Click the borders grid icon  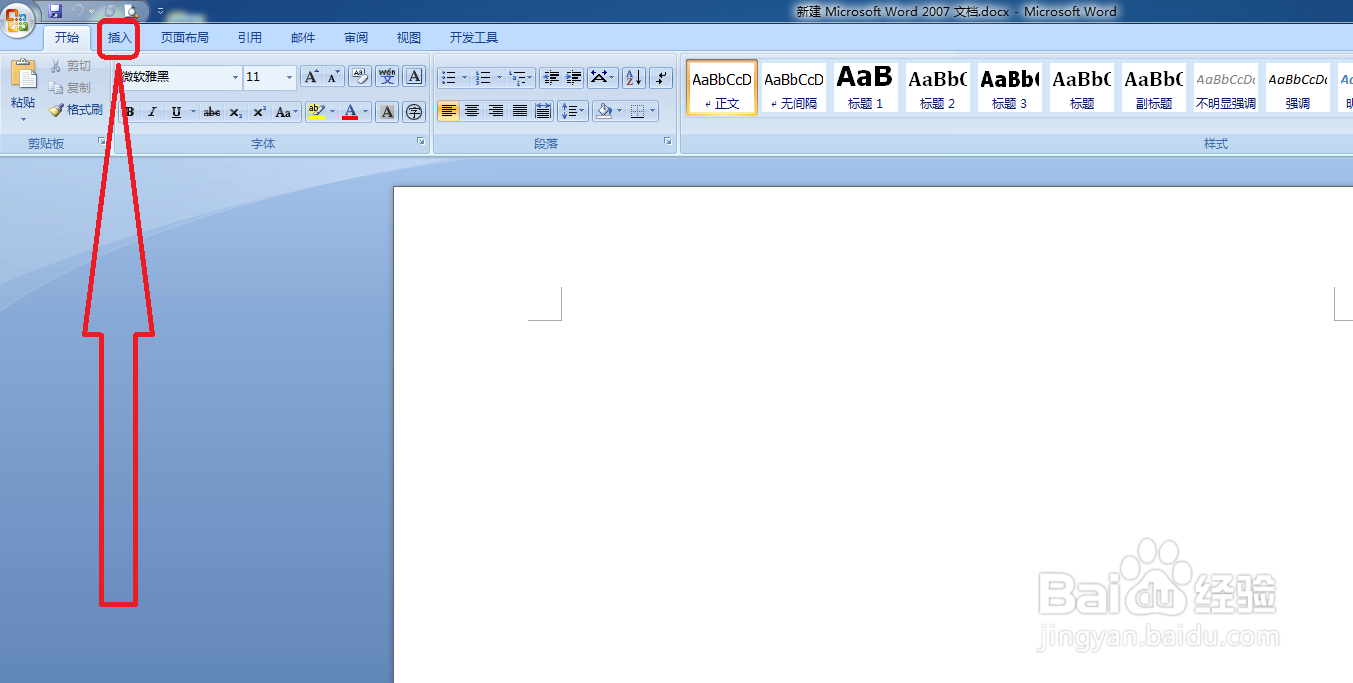(x=638, y=111)
